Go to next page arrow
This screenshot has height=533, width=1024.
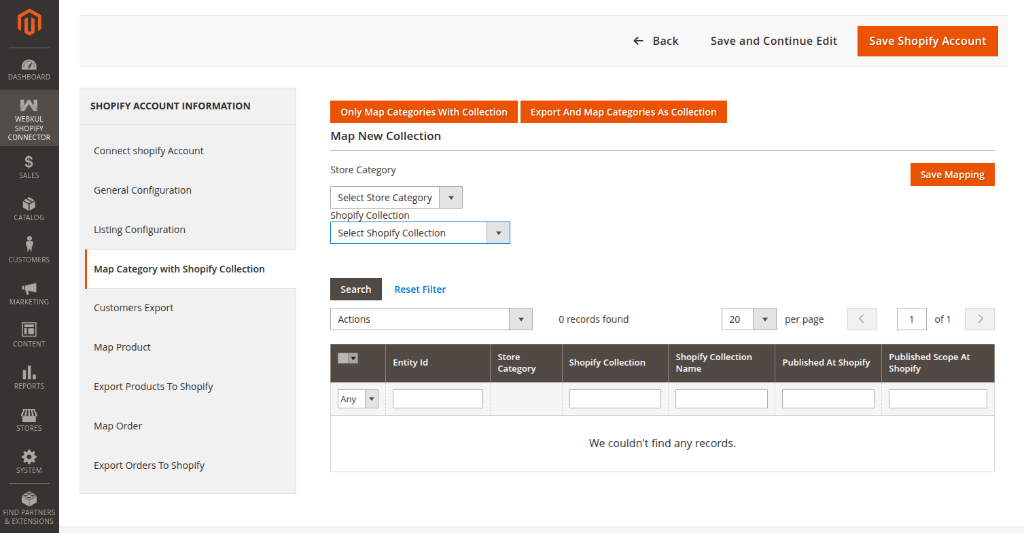980,319
